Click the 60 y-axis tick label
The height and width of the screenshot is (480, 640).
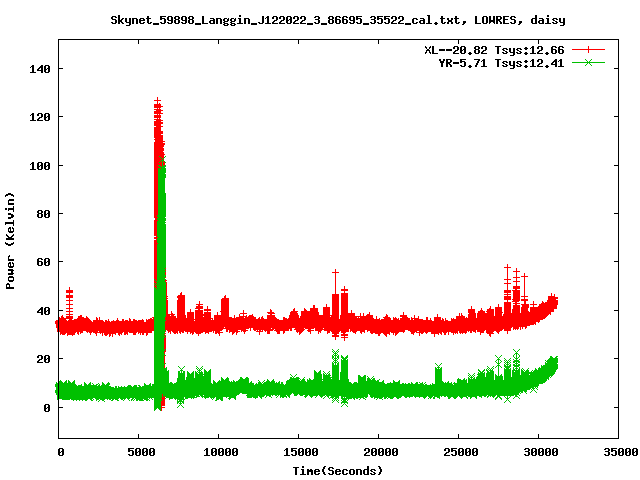[x=43, y=262]
